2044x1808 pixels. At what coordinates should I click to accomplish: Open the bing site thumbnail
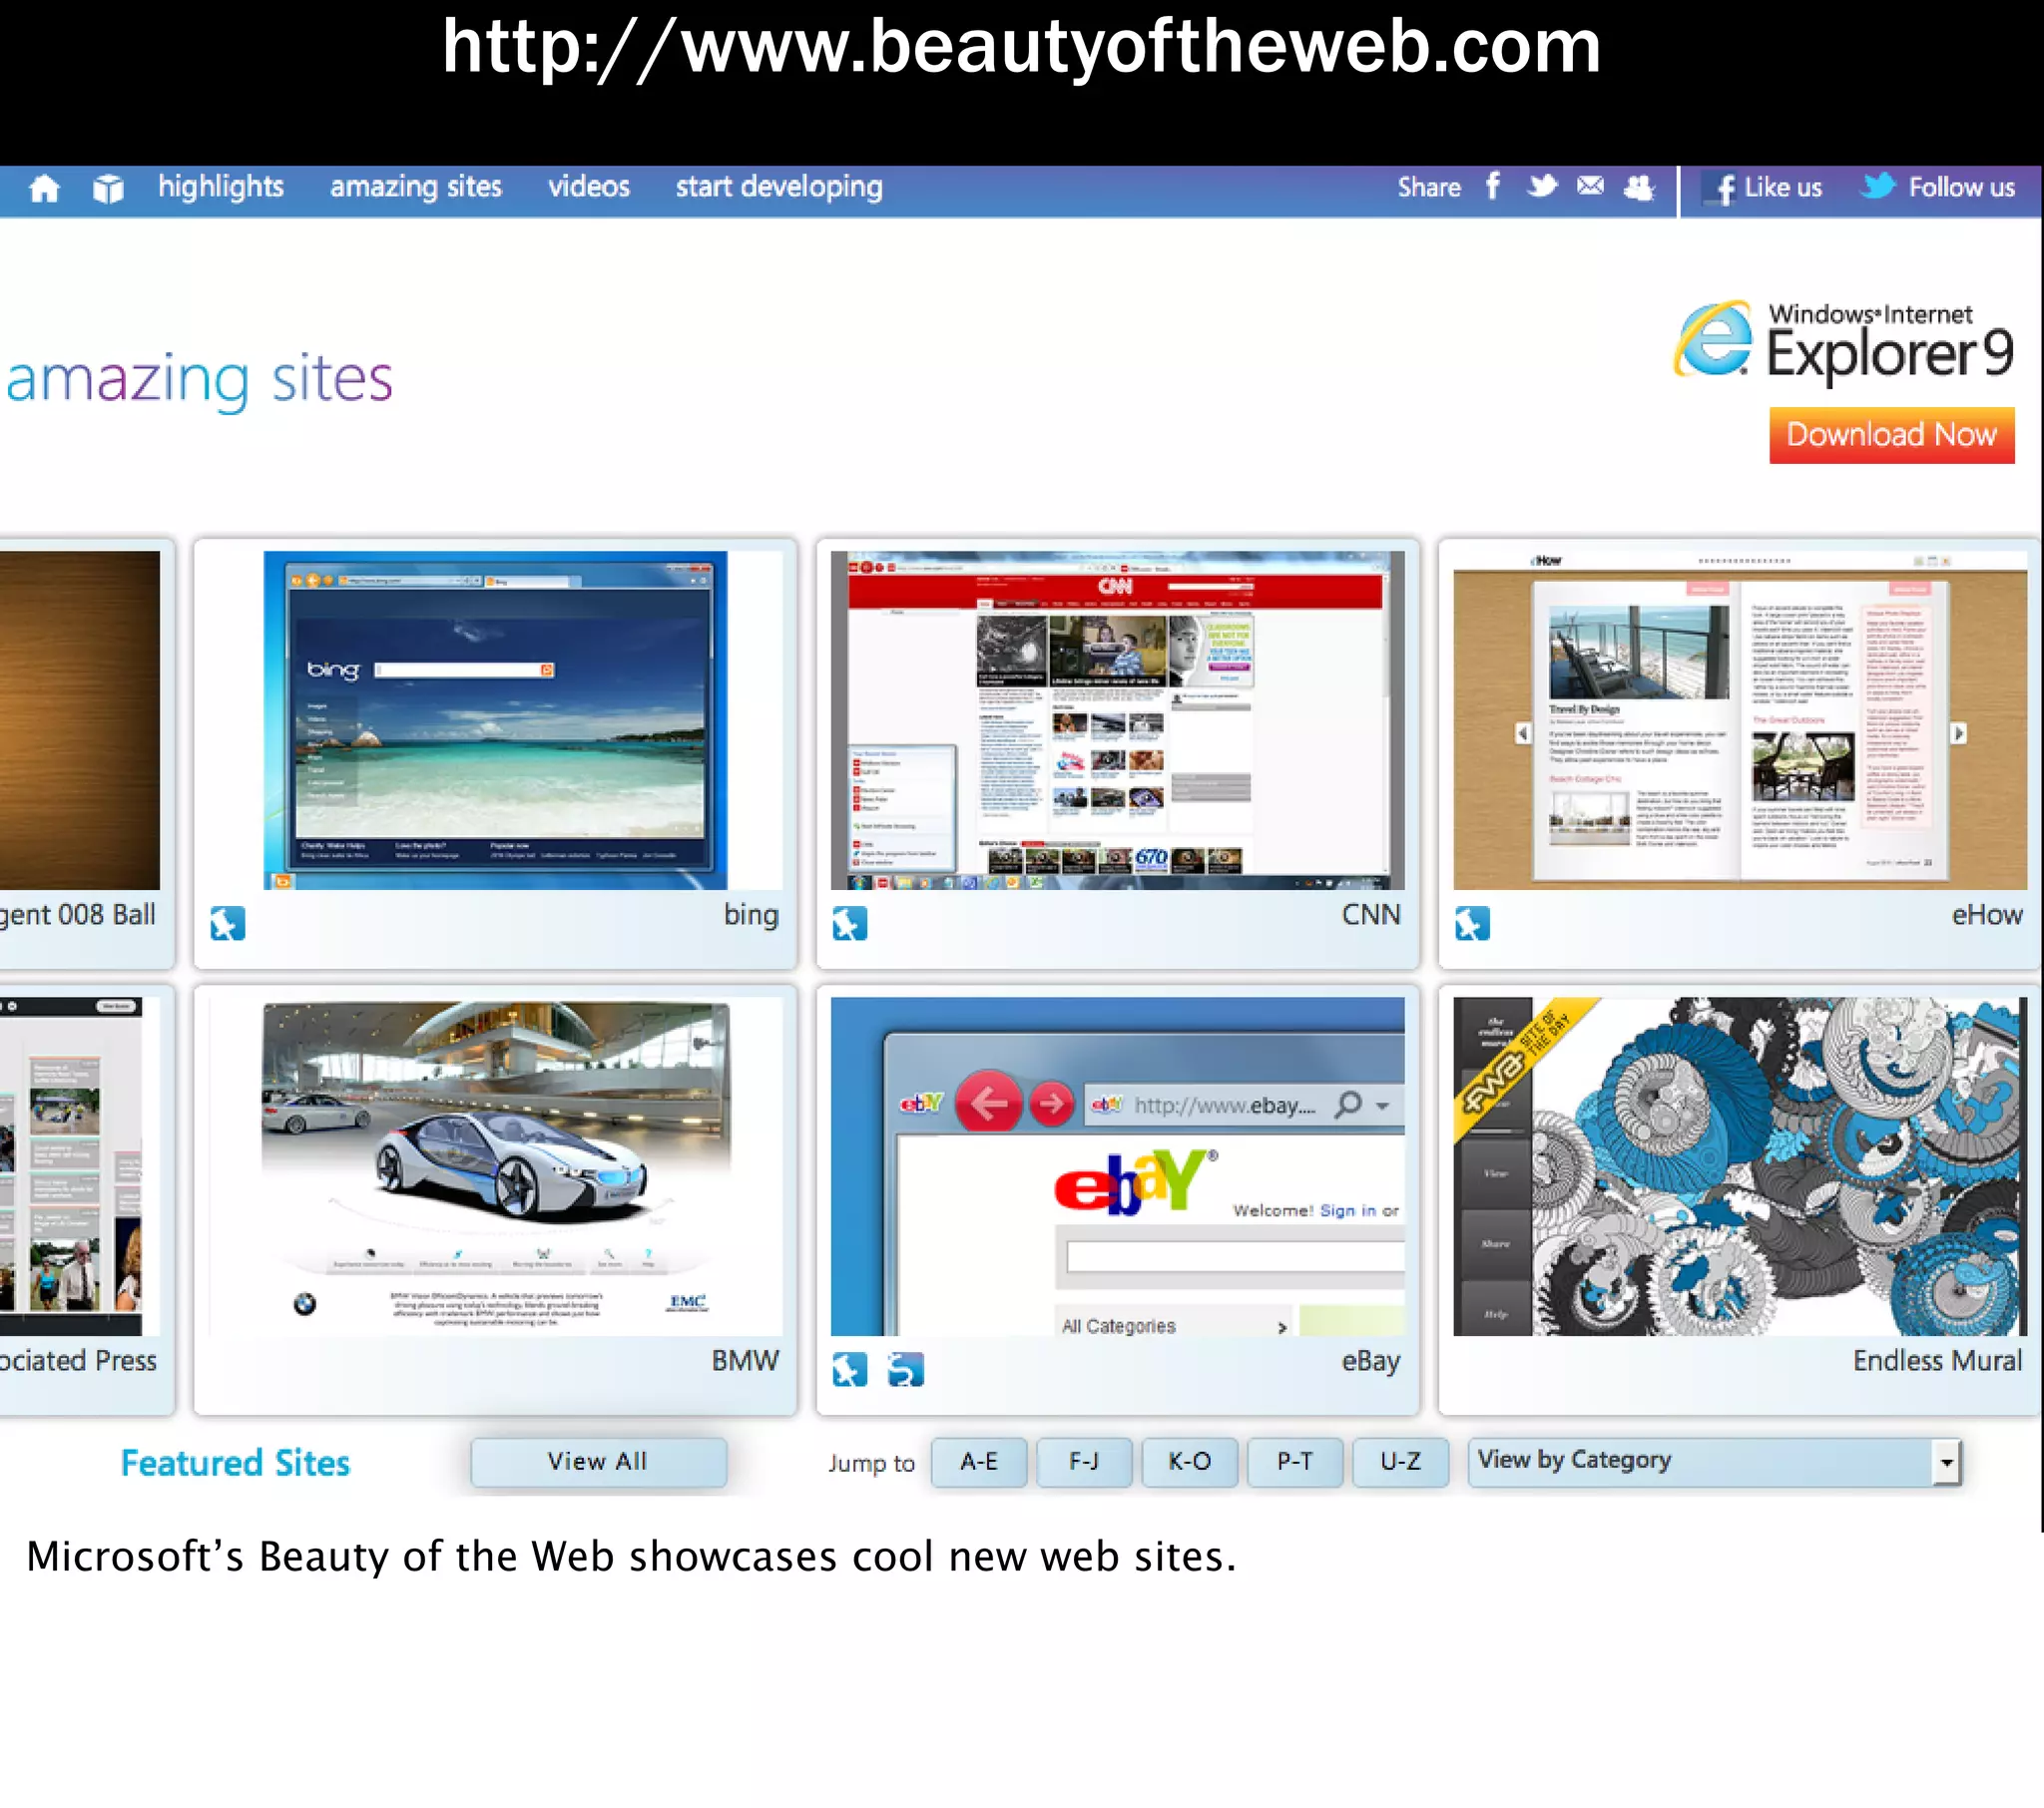pyautogui.click(x=495, y=720)
